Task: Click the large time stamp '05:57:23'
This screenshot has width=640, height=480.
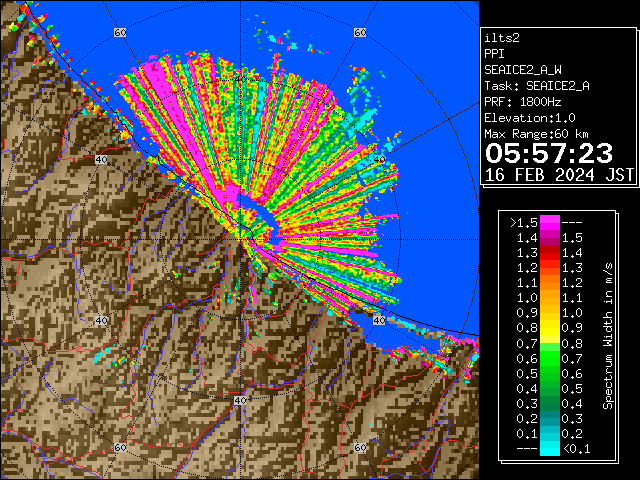Action: point(549,153)
